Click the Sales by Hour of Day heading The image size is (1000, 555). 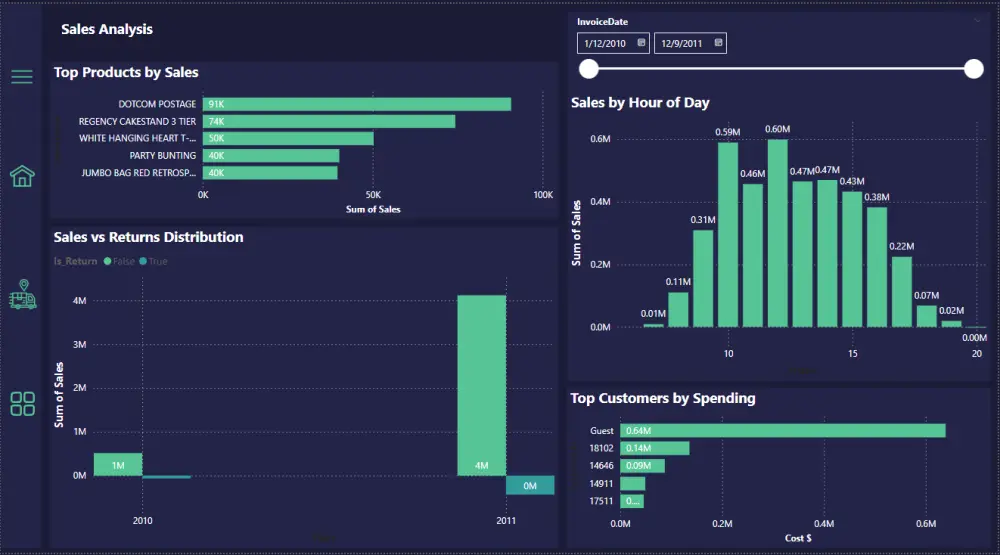point(640,103)
